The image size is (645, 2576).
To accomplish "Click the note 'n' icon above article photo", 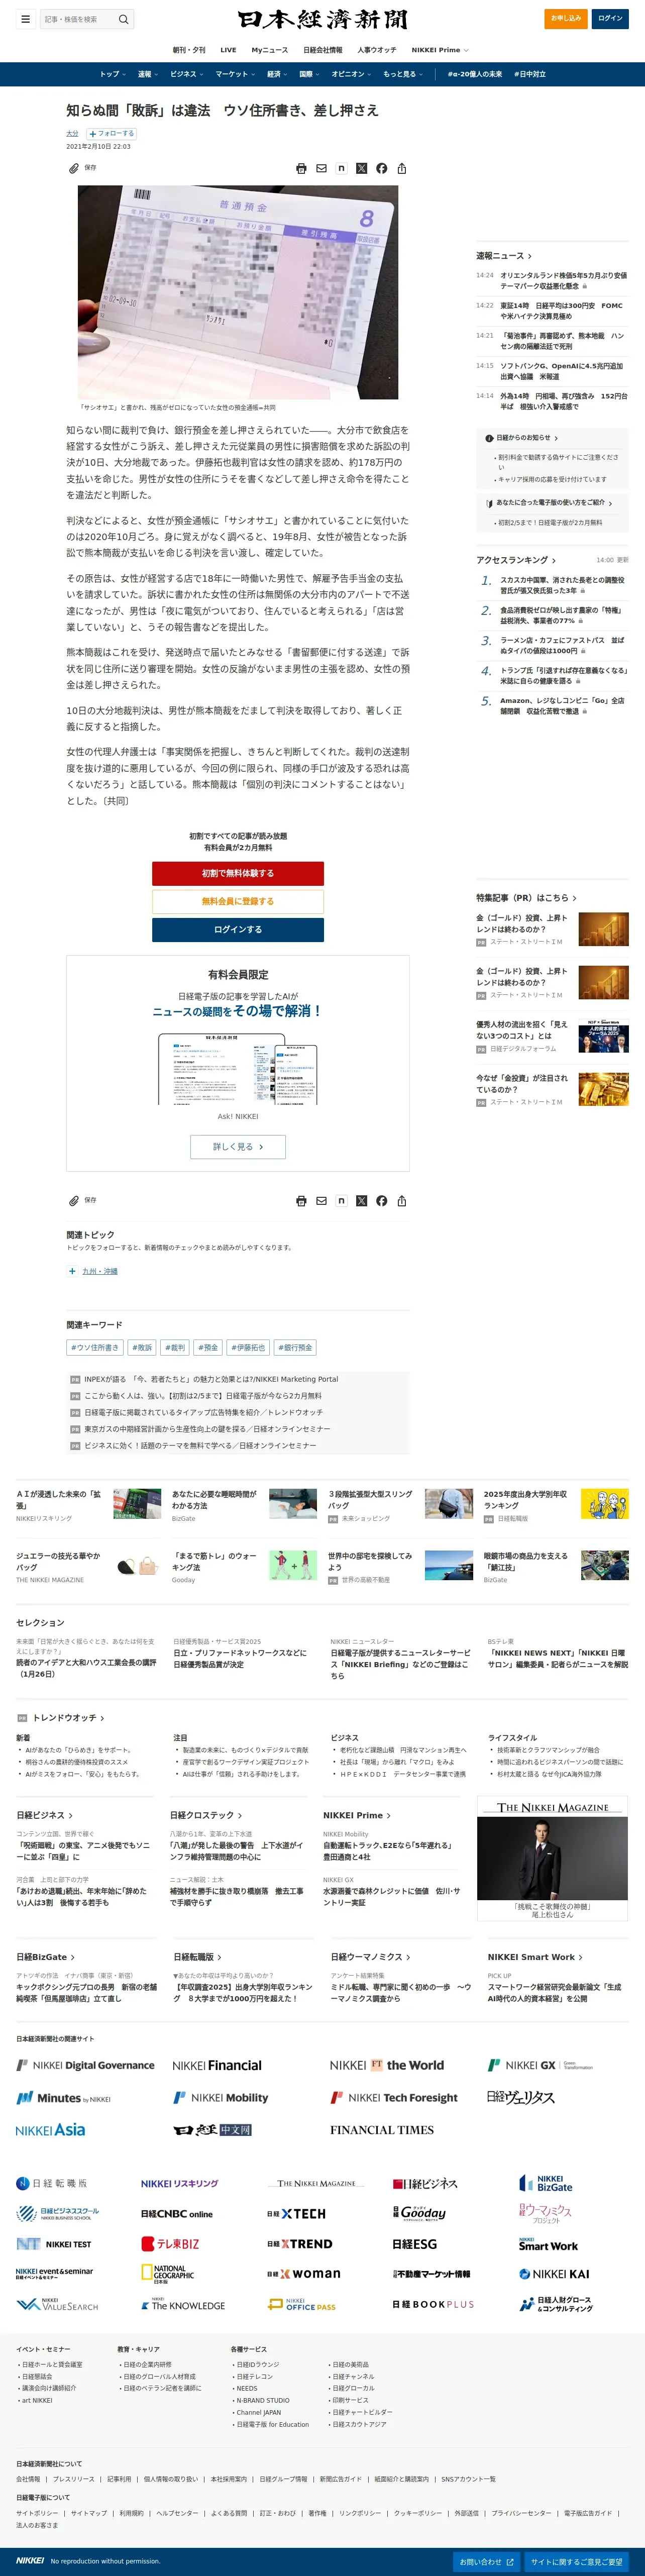I will tap(342, 169).
